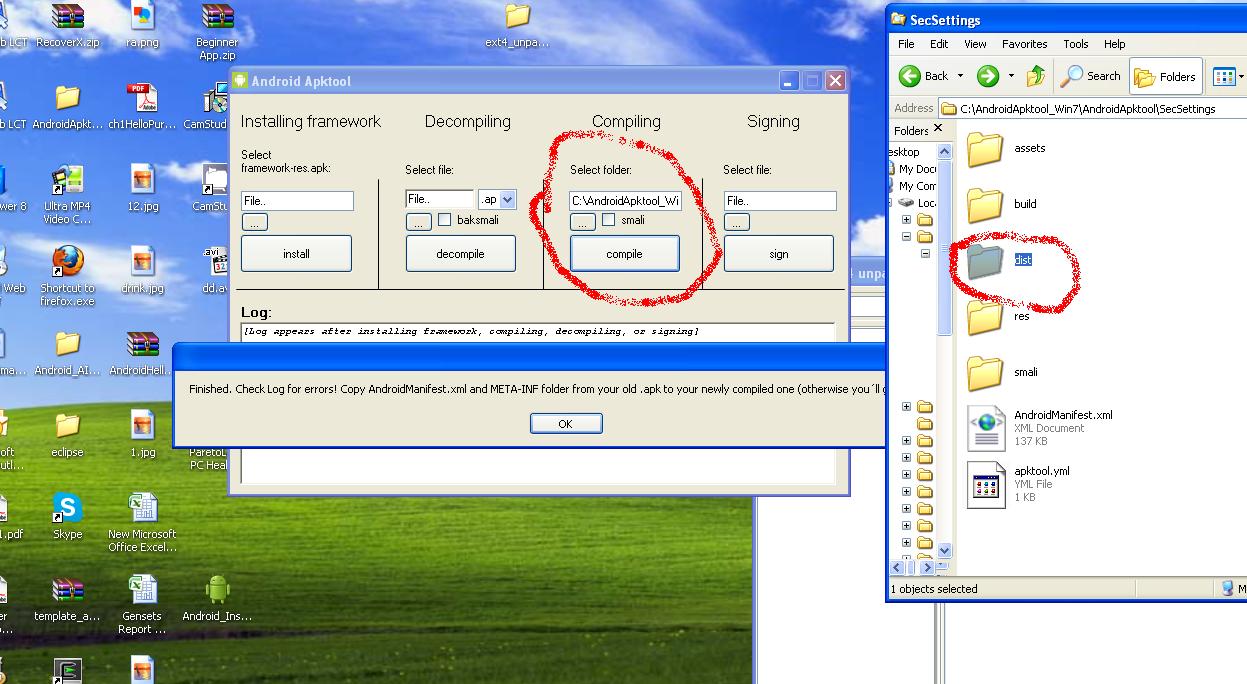Toggle the smali checkbox under Compiling
This screenshot has width=1247, height=684.
[609, 220]
